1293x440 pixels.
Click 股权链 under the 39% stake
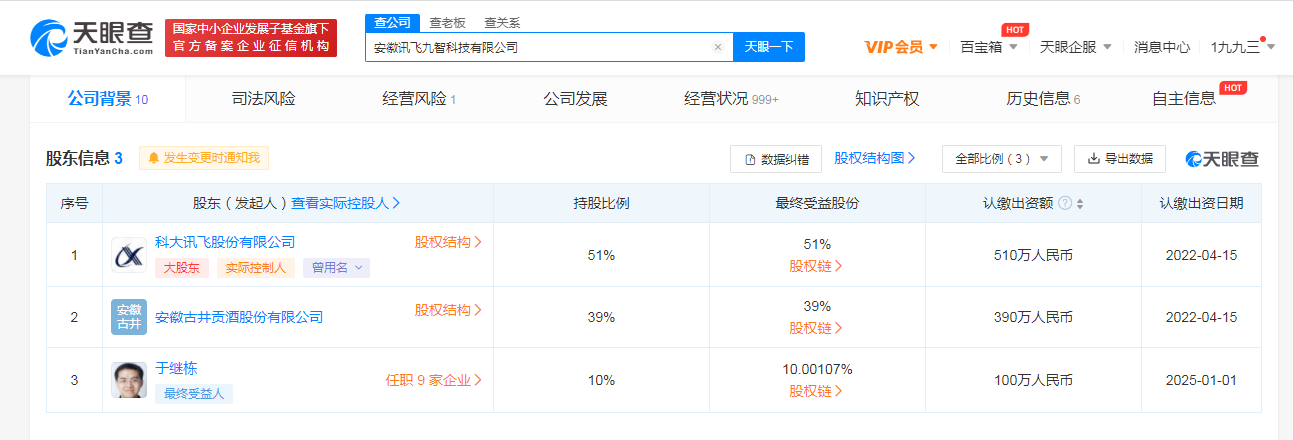[816, 328]
